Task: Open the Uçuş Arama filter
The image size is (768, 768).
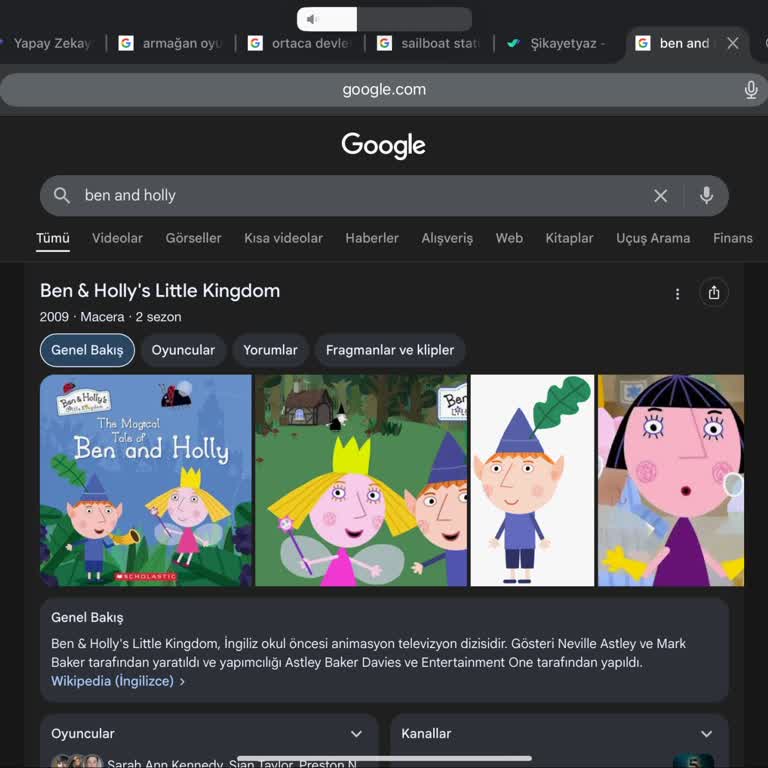Action: click(653, 239)
